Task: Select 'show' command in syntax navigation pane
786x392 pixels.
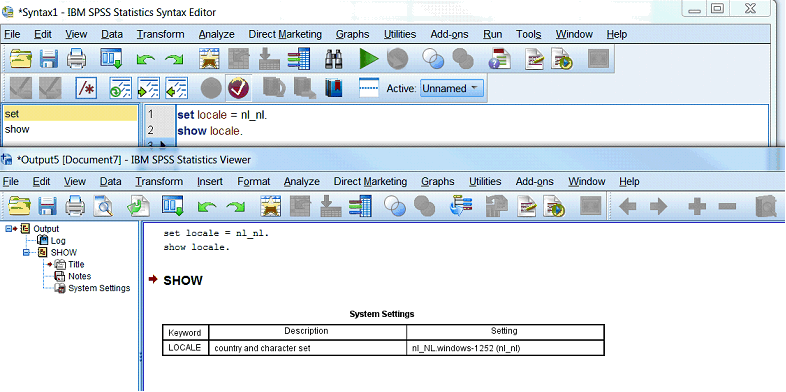Action: coord(70,129)
